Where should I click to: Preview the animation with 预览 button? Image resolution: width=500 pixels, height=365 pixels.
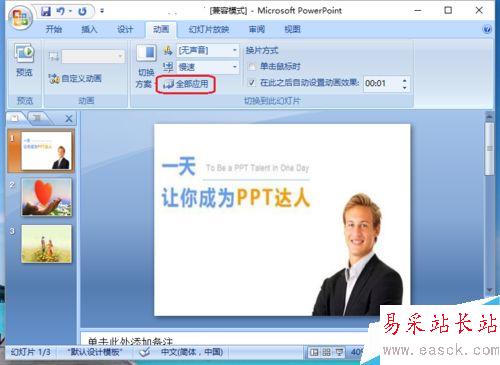pos(24,60)
